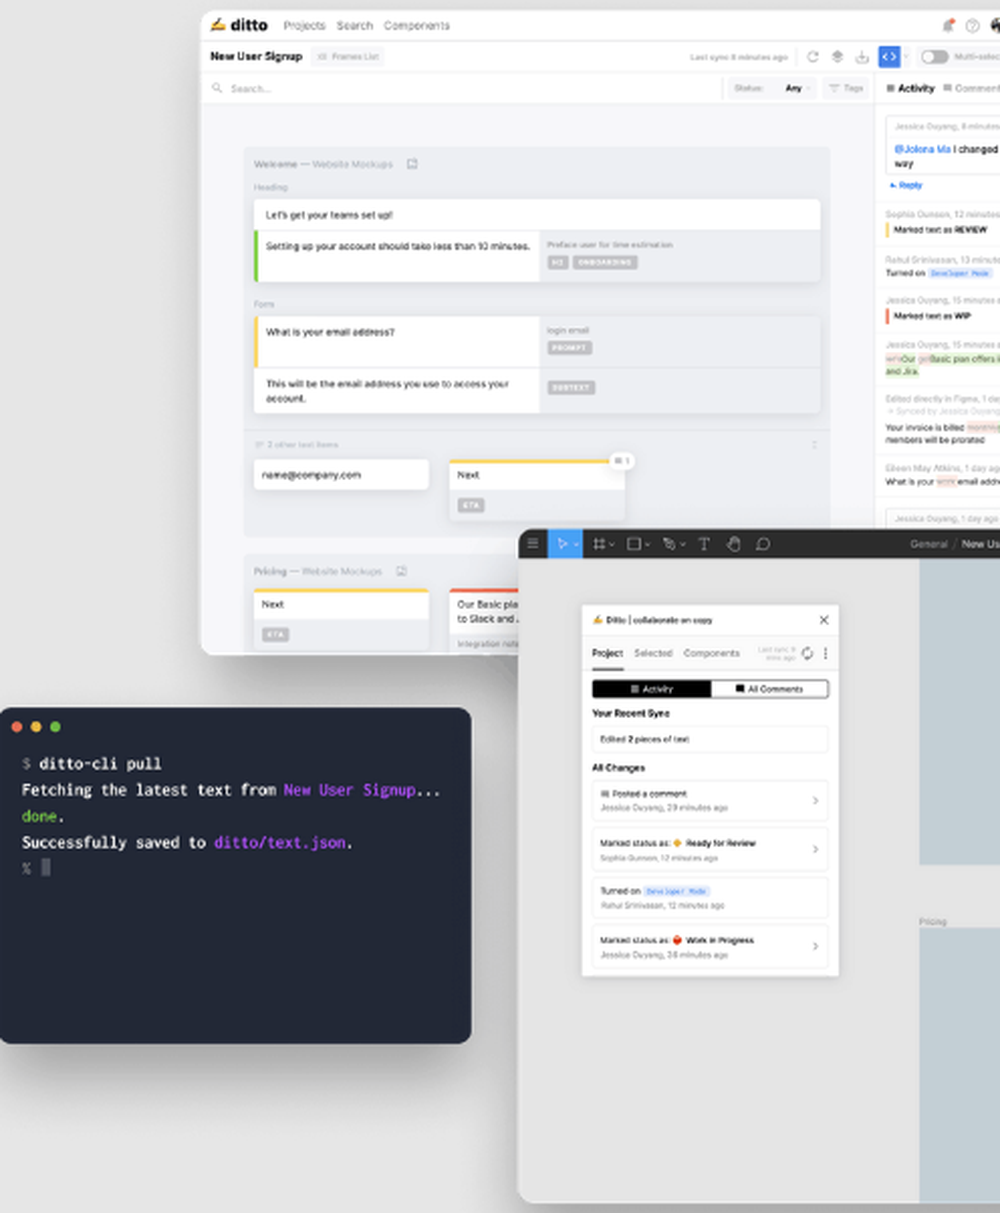Viewport: 1000px width, 1213px height.
Task: Select the Frame tool in Figma toolbar
Action: [x=599, y=543]
